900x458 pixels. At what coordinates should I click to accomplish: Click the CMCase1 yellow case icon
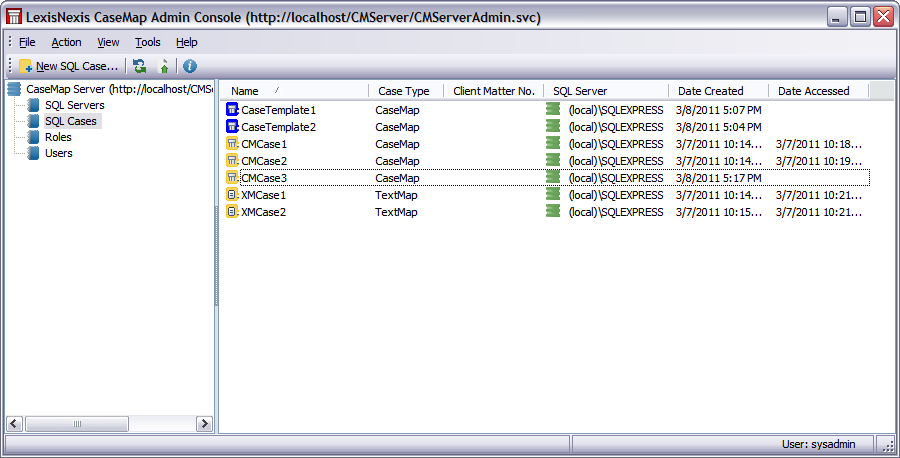(x=232, y=143)
